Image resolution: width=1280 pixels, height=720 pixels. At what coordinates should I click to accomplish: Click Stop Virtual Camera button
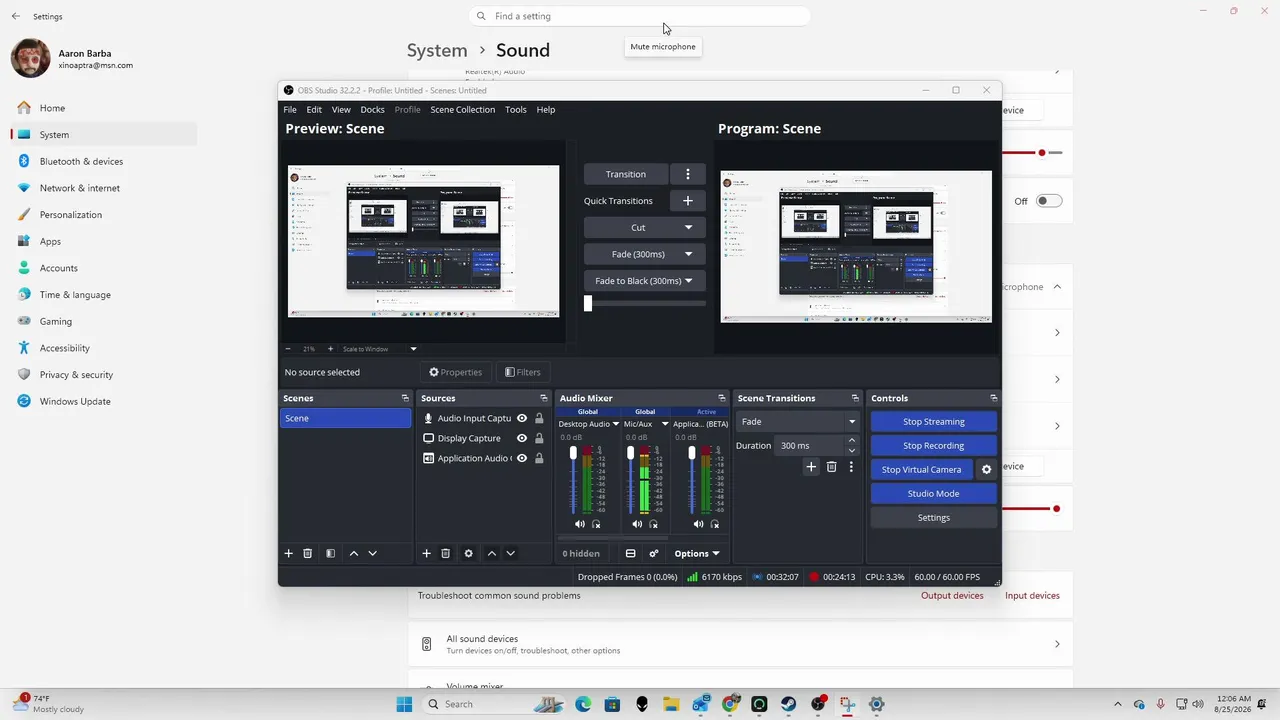pyautogui.click(x=921, y=469)
